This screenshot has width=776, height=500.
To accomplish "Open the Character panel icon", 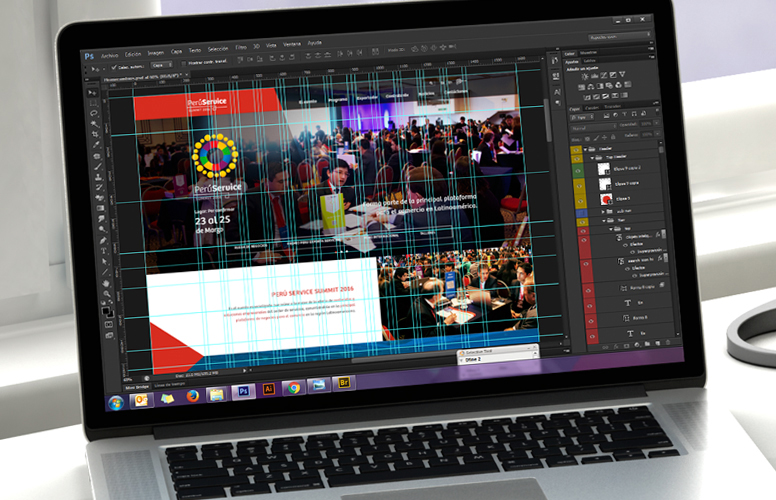I will click(557, 92).
